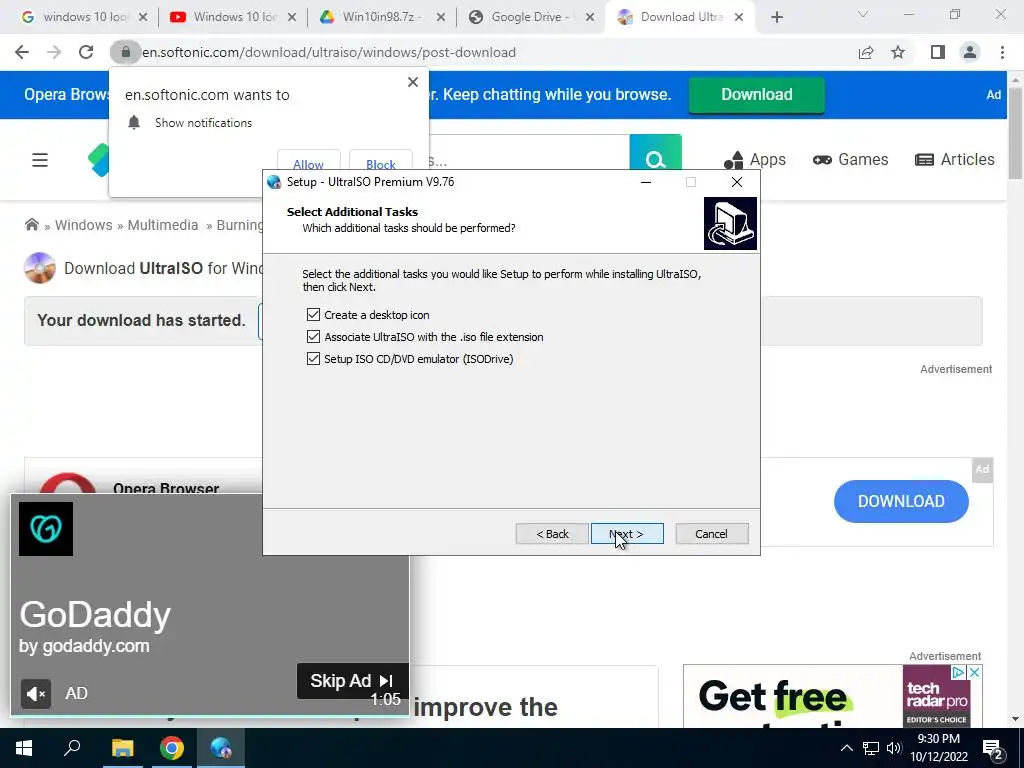The image size is (1024, 768).
Task: Click the blue DOWNLOAD ad button
Action: point(901,501)
